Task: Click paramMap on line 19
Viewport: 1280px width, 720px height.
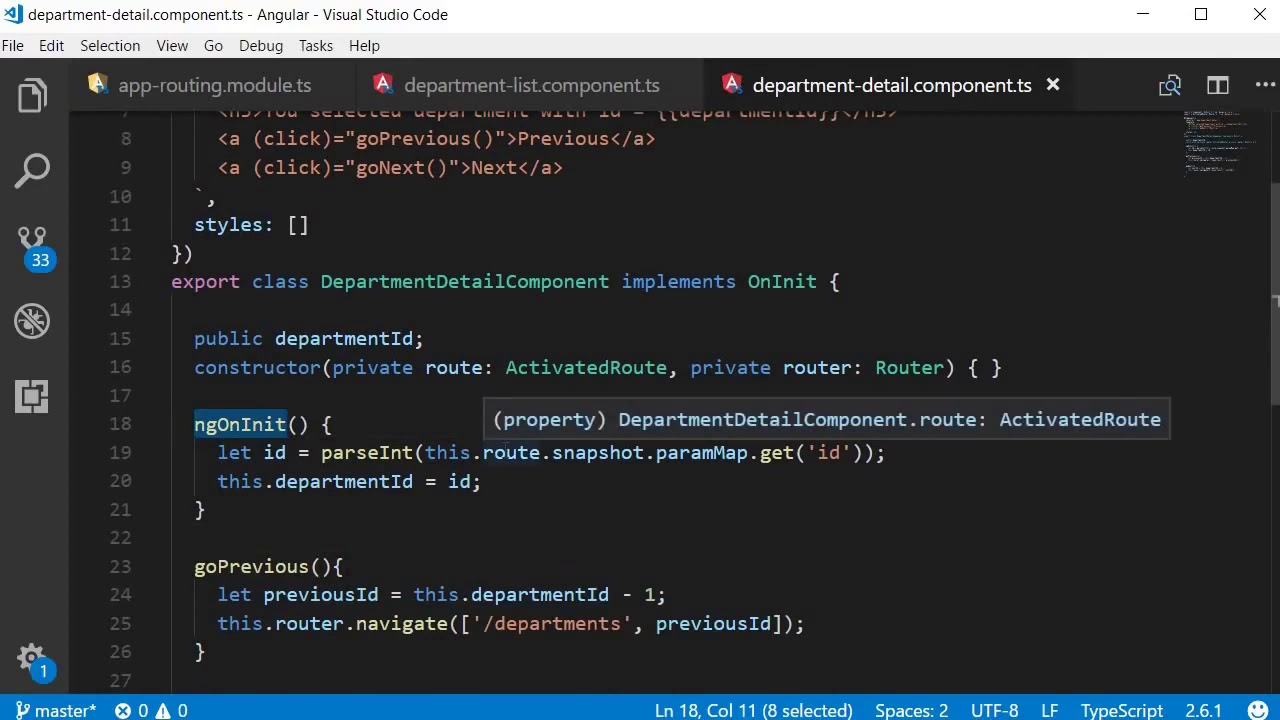Action: pyautogui.click(x=701, y=453)
